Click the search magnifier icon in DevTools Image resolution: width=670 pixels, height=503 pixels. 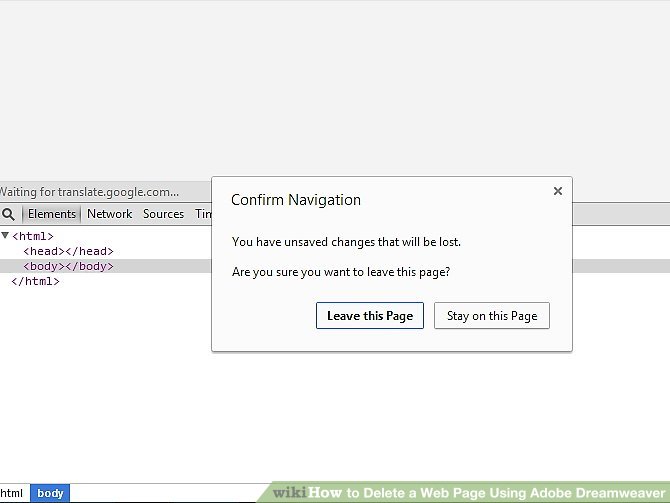tap(8, 214)
